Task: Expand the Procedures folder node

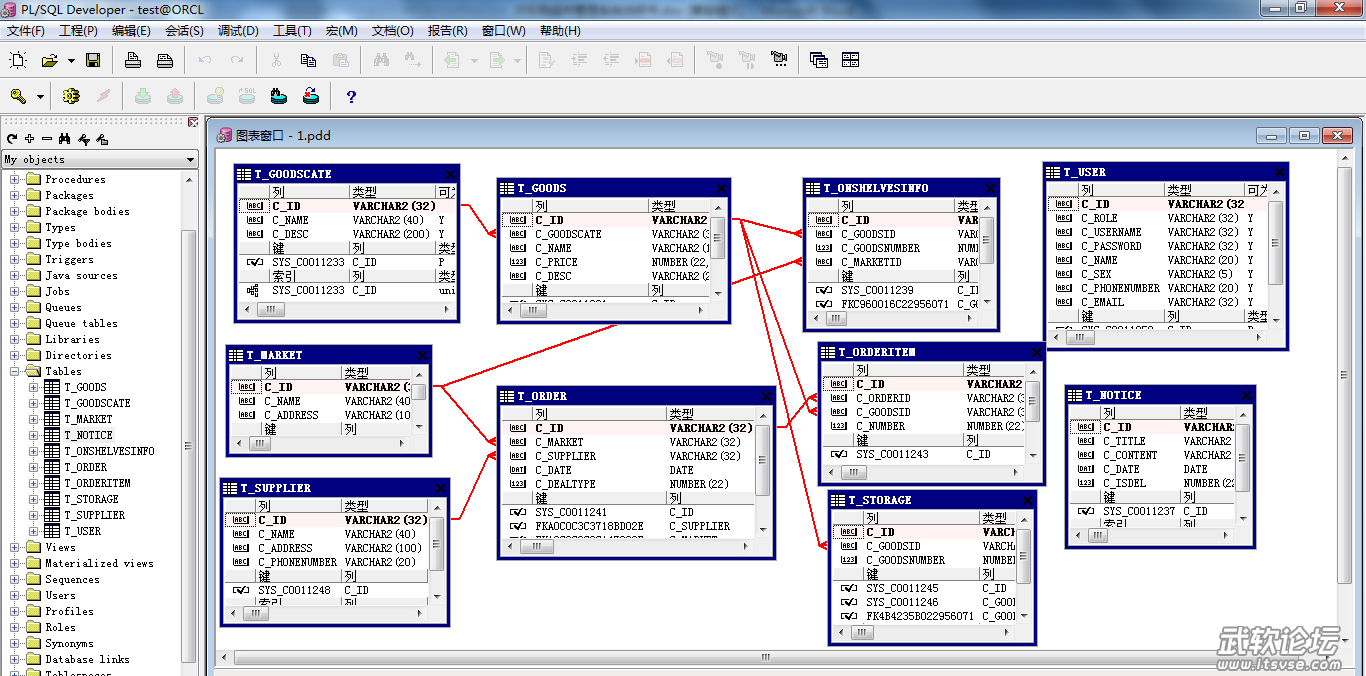Action: click(15, 180)
